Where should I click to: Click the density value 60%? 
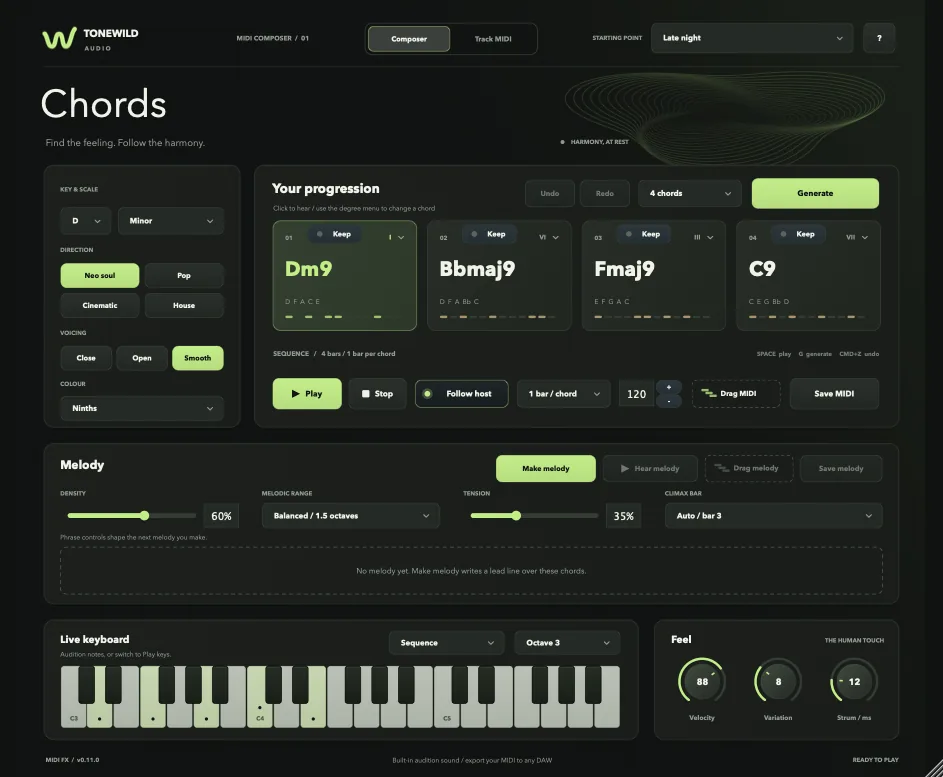click(221, 516)
